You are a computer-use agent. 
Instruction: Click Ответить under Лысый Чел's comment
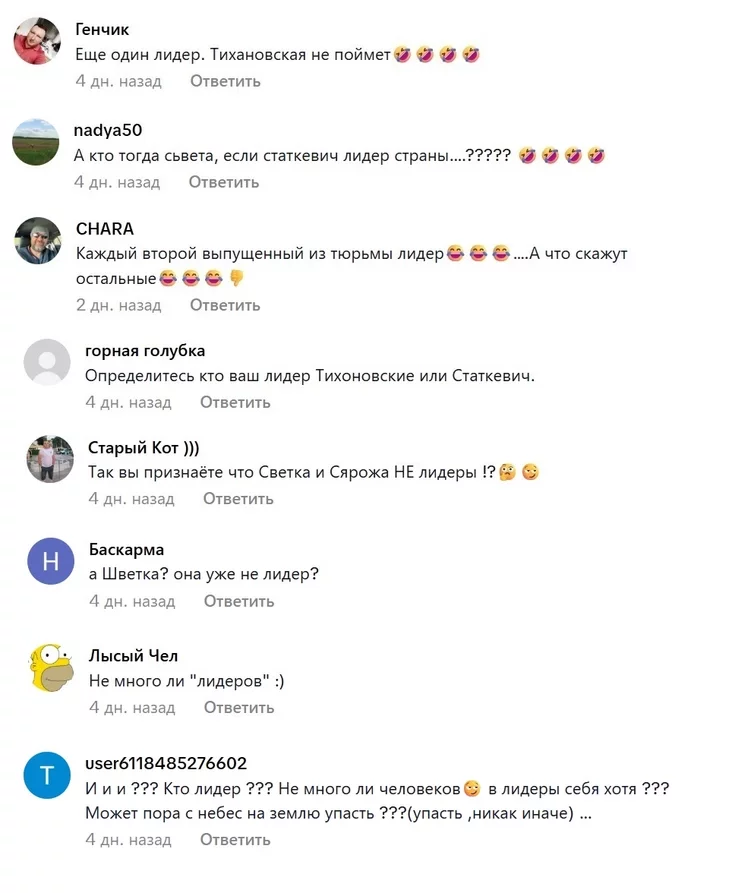click(x=239, y=708)
